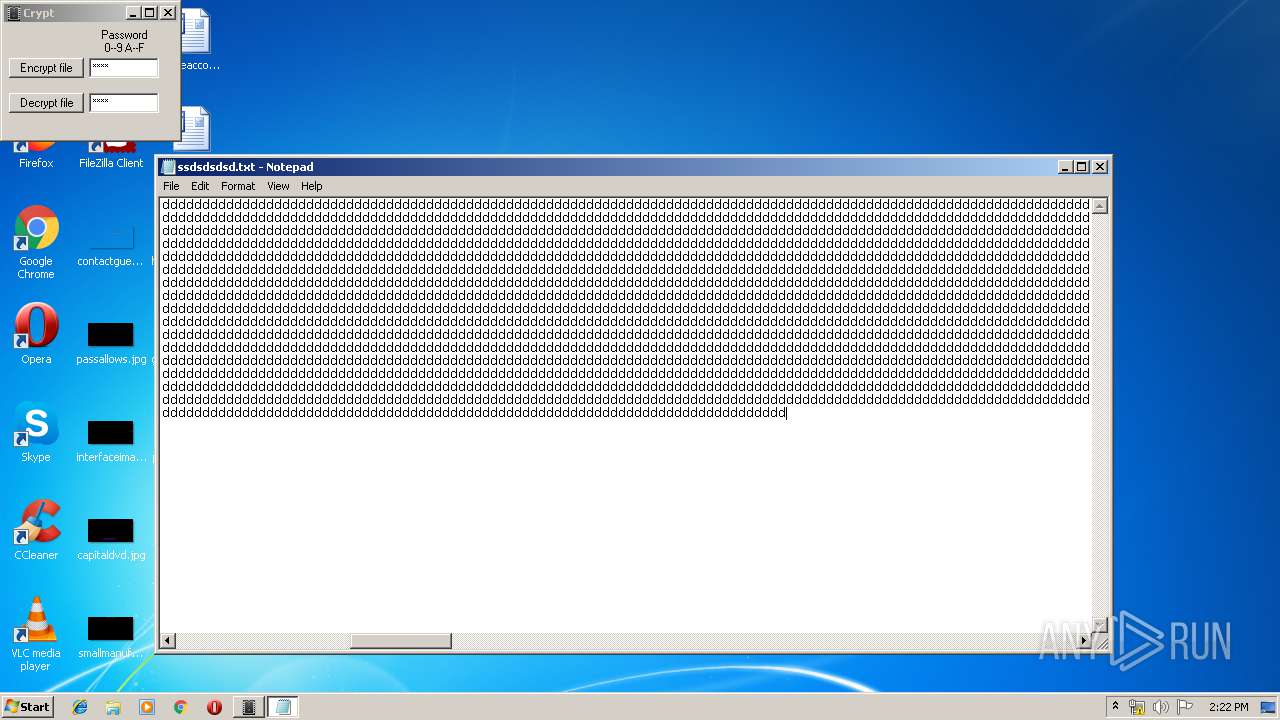Select the passallows.jpg desktop file
The width and height of the screenshot is (1280, 720).
pyautogui.click(x=111, y=343)
